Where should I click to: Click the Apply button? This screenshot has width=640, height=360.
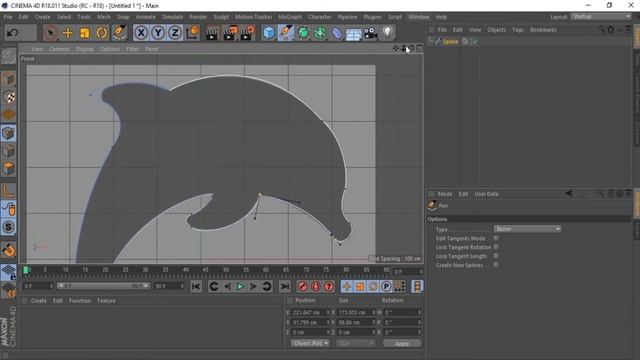(x=402, y=343)
